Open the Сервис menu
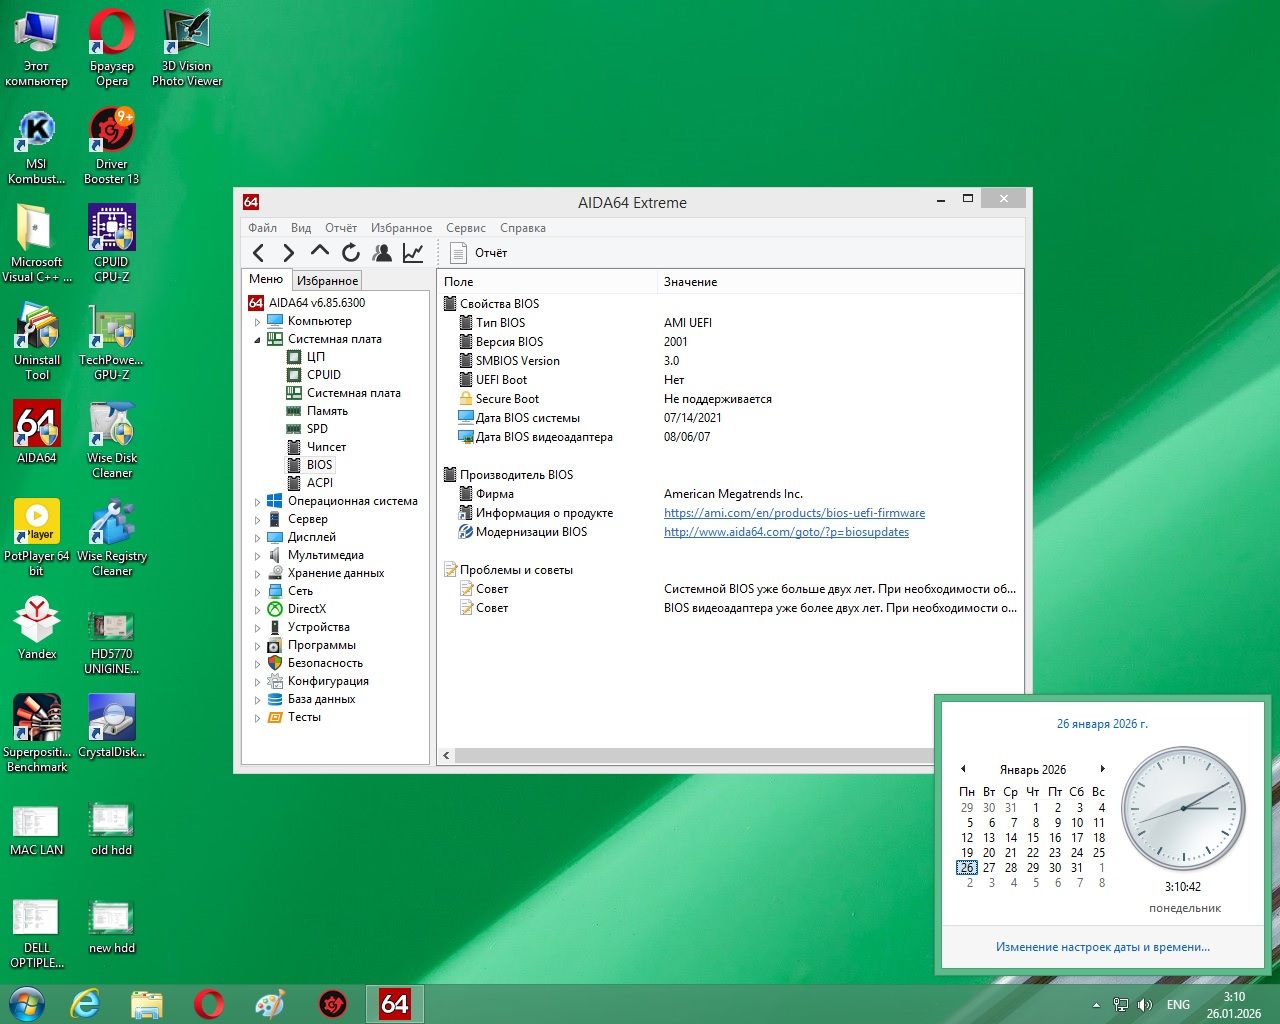Screen dimensions: 1280x1024 466,228
